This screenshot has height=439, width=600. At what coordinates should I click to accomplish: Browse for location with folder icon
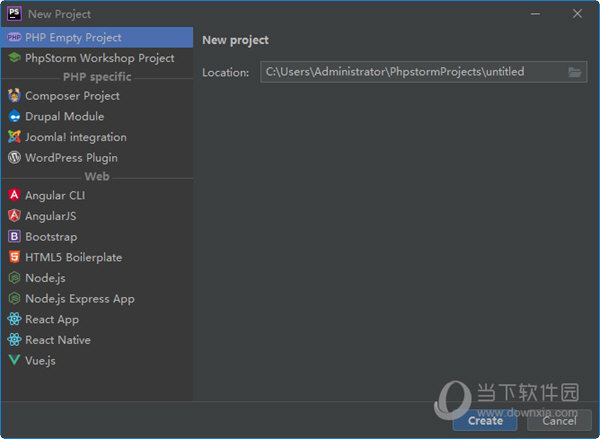pos(574,72)
